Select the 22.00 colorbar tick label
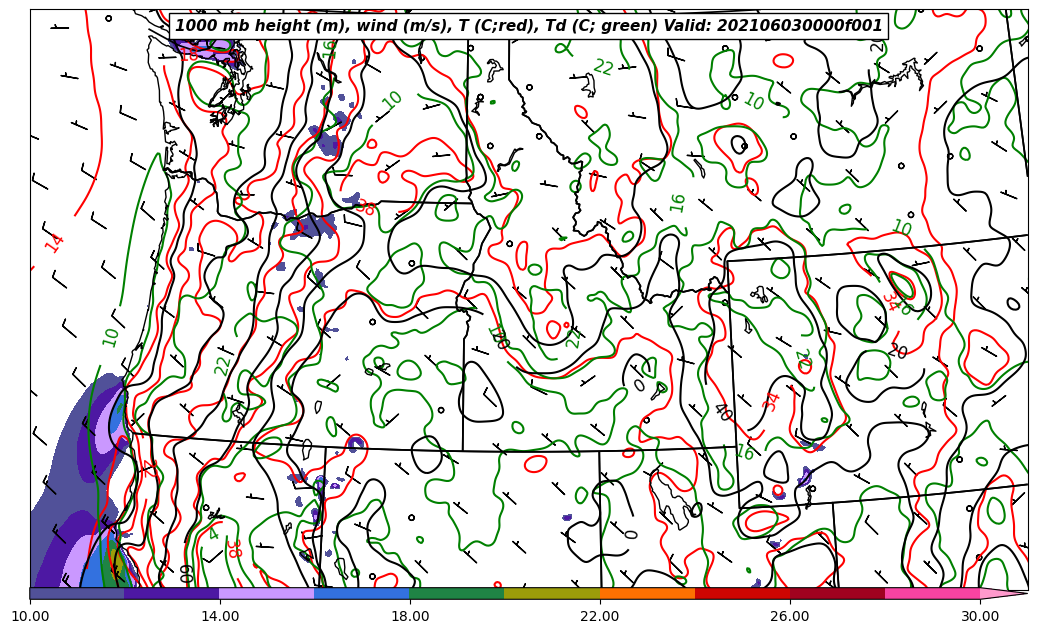The height and width of the screenshot is (633, 1037). tap(600, 616)
